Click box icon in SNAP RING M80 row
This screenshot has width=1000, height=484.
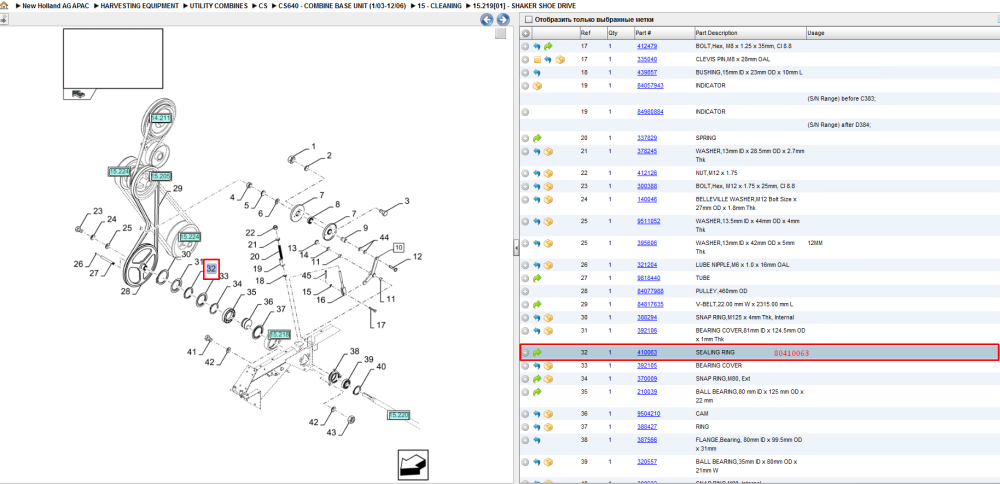click(548, 379)
